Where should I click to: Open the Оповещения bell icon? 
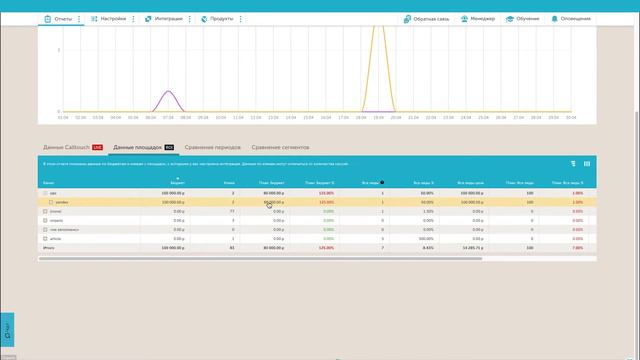pos(554,19)
